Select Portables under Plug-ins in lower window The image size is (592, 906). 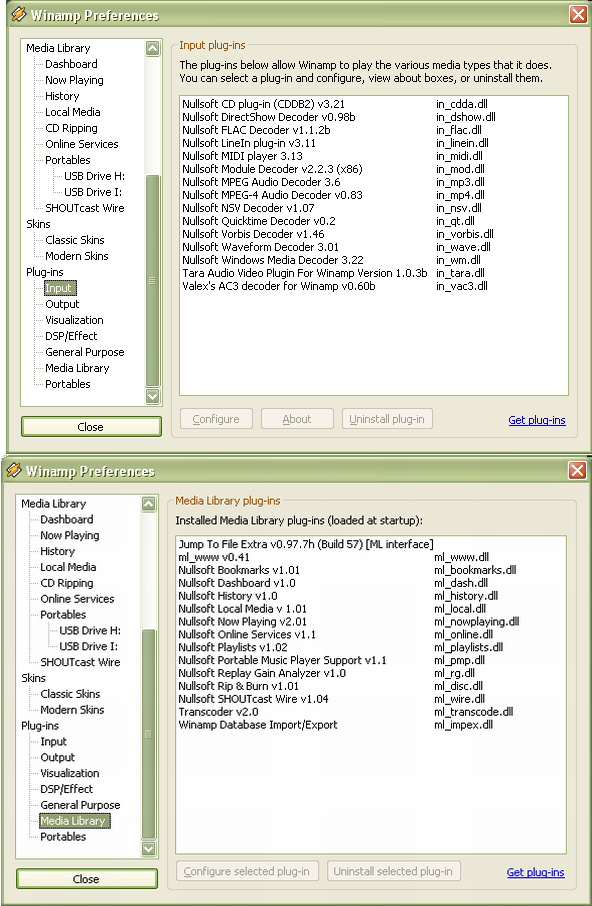point(63,837)
